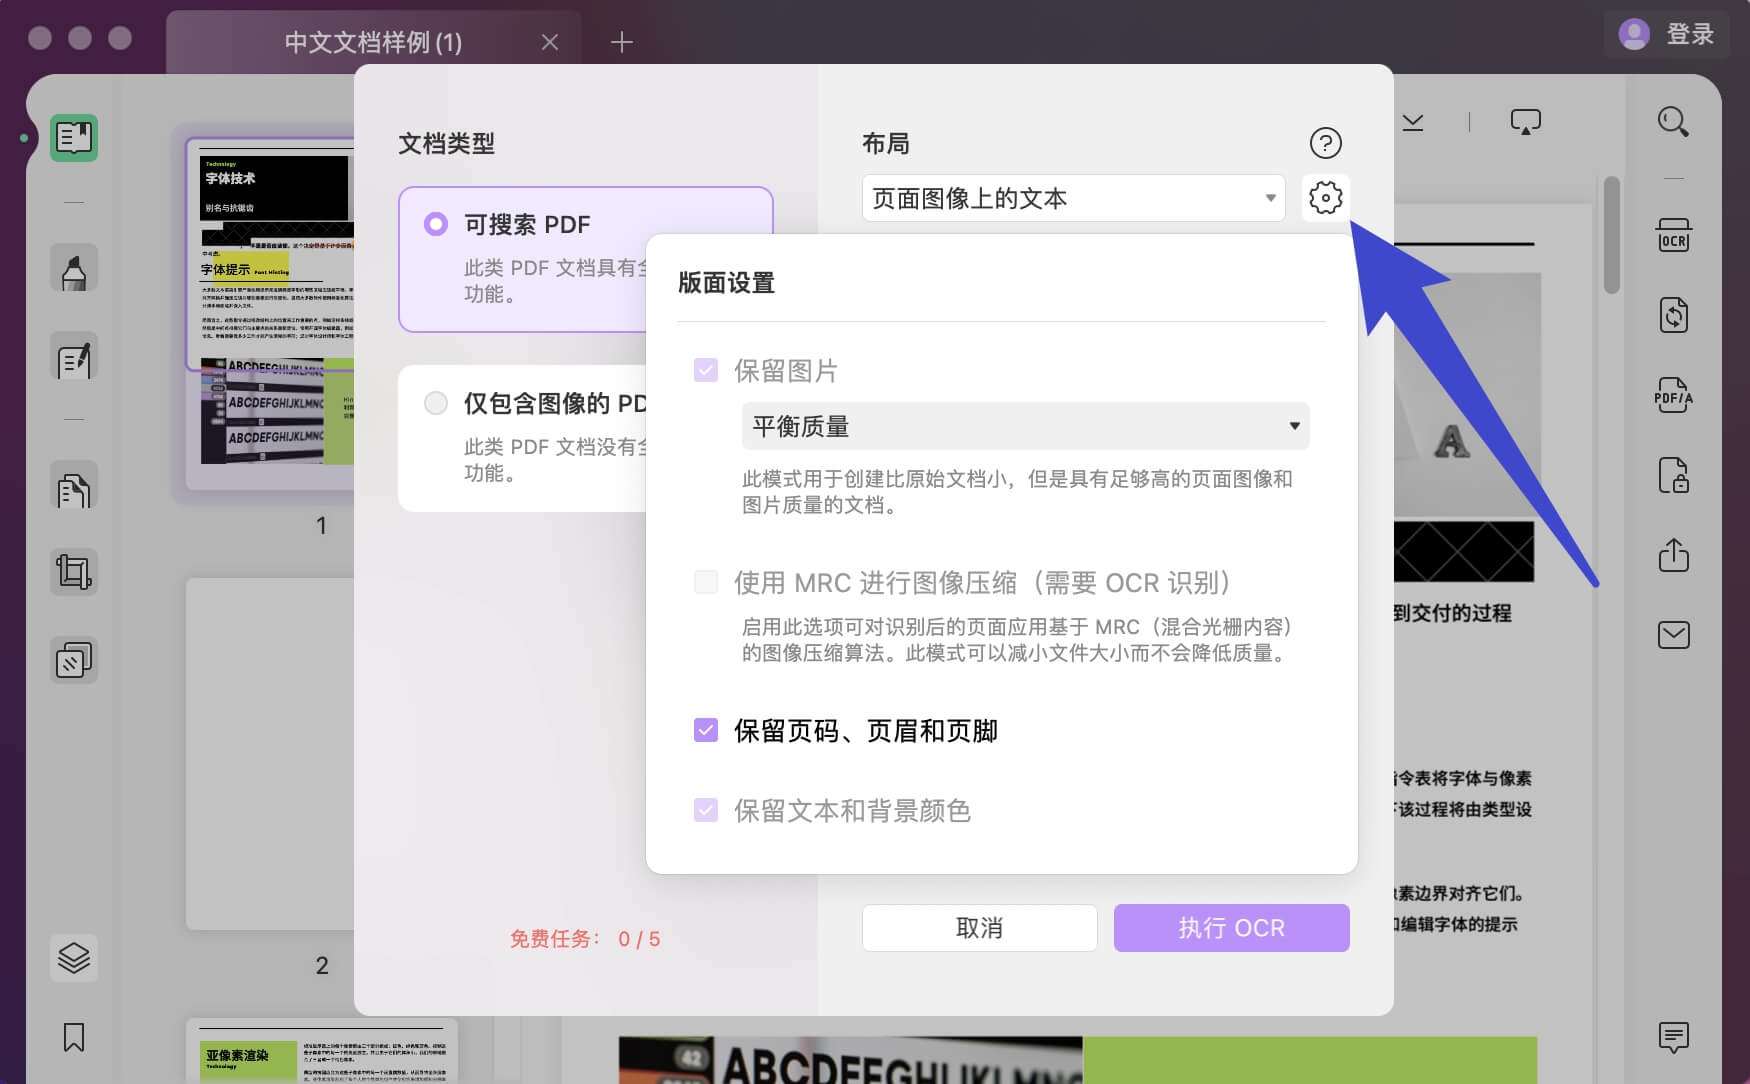Open the 平衡质量 image quality dropdown
The image size is (1750, 1084).
[1025, 426]
